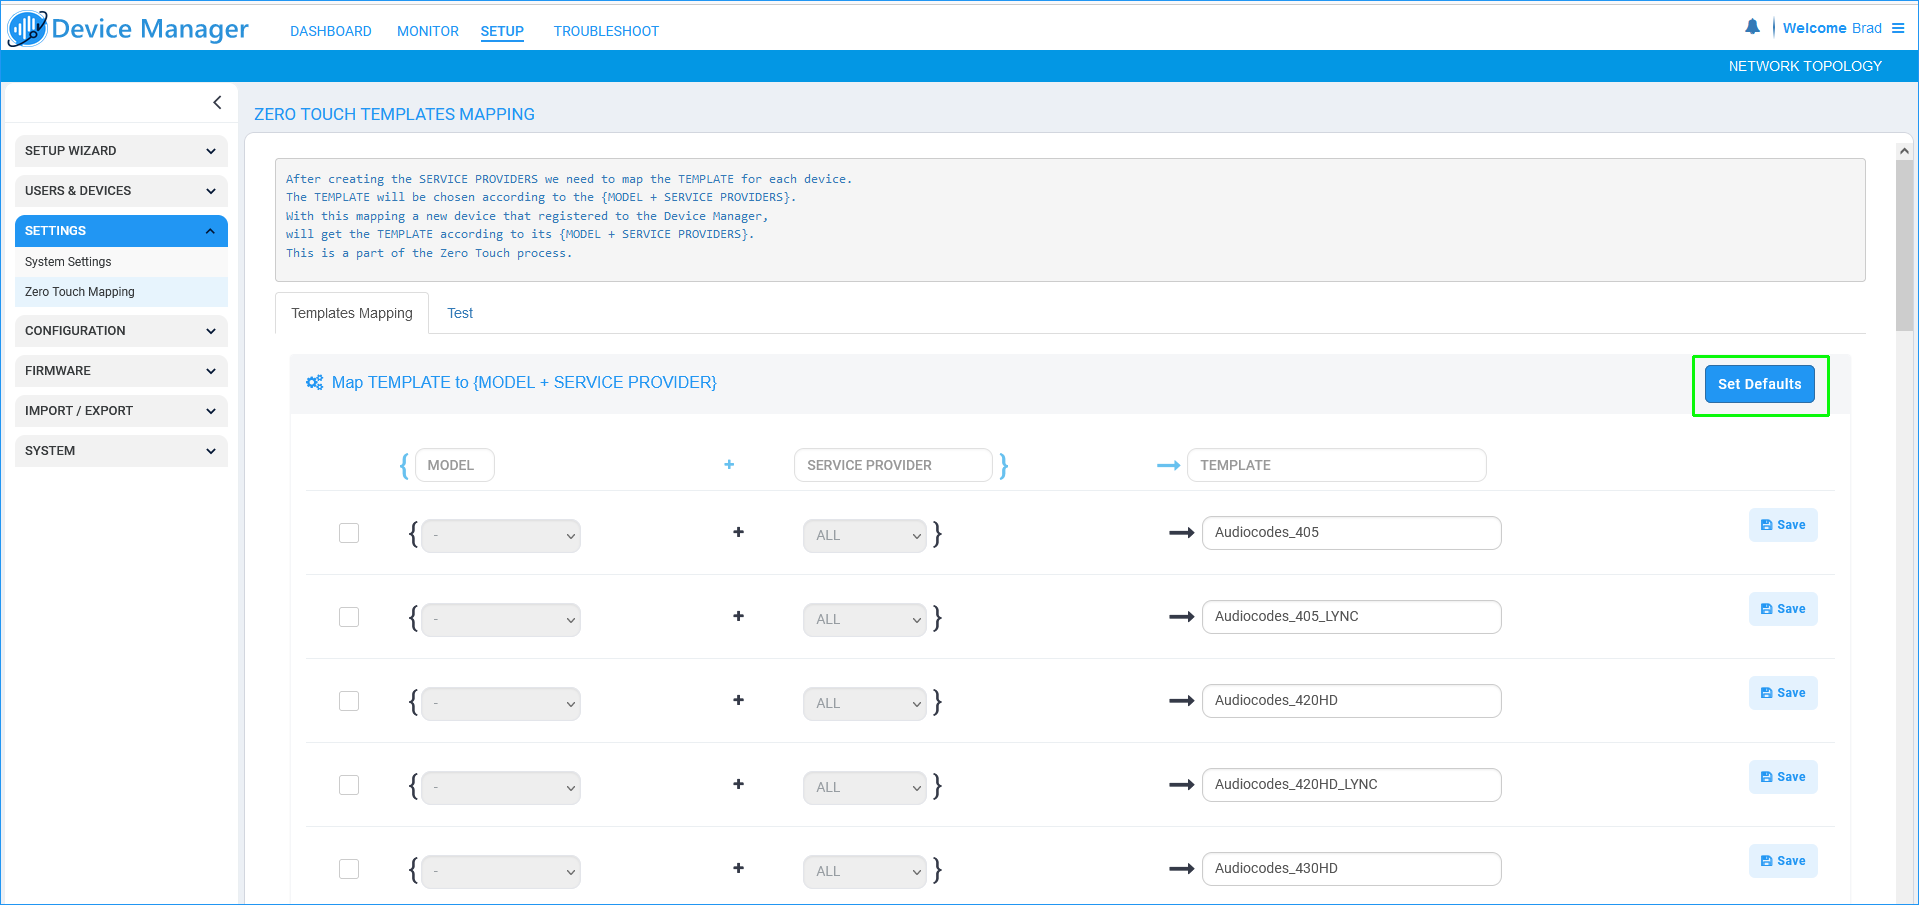This screenshot has height=905, width=1919.
Task: Click the scrollbar up arrow
Action: pos(1904,151)
